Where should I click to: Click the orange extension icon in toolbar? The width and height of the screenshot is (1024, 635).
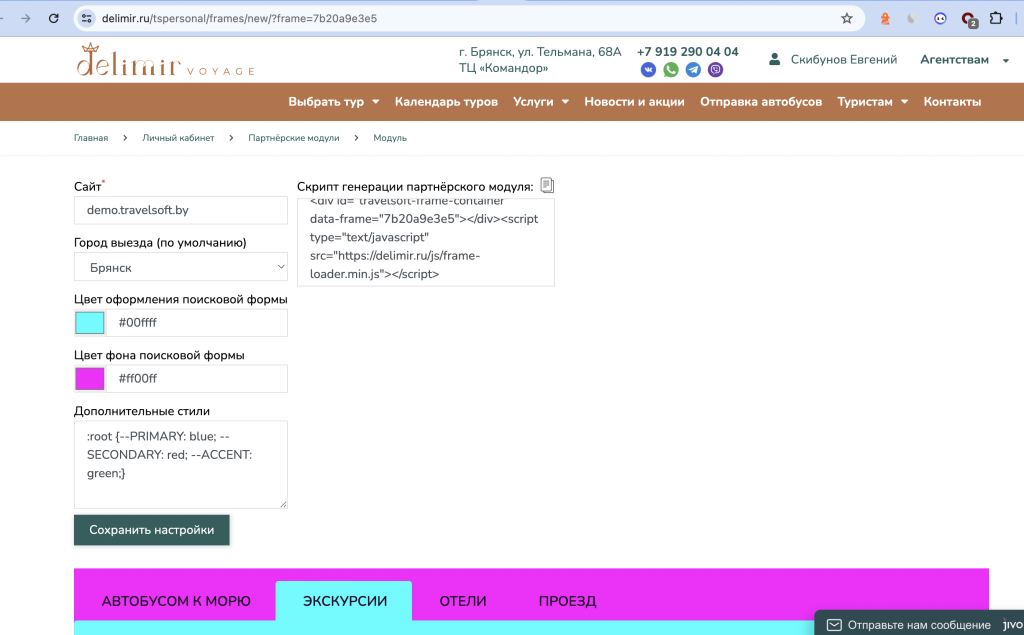pos(885,18)
